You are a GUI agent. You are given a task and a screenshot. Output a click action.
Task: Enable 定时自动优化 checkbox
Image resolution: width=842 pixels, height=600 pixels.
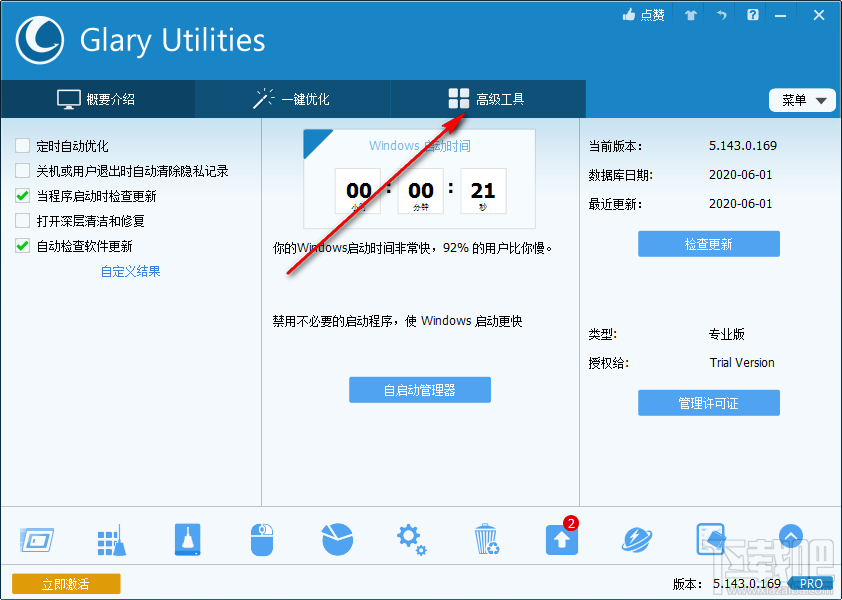(22, 145)
